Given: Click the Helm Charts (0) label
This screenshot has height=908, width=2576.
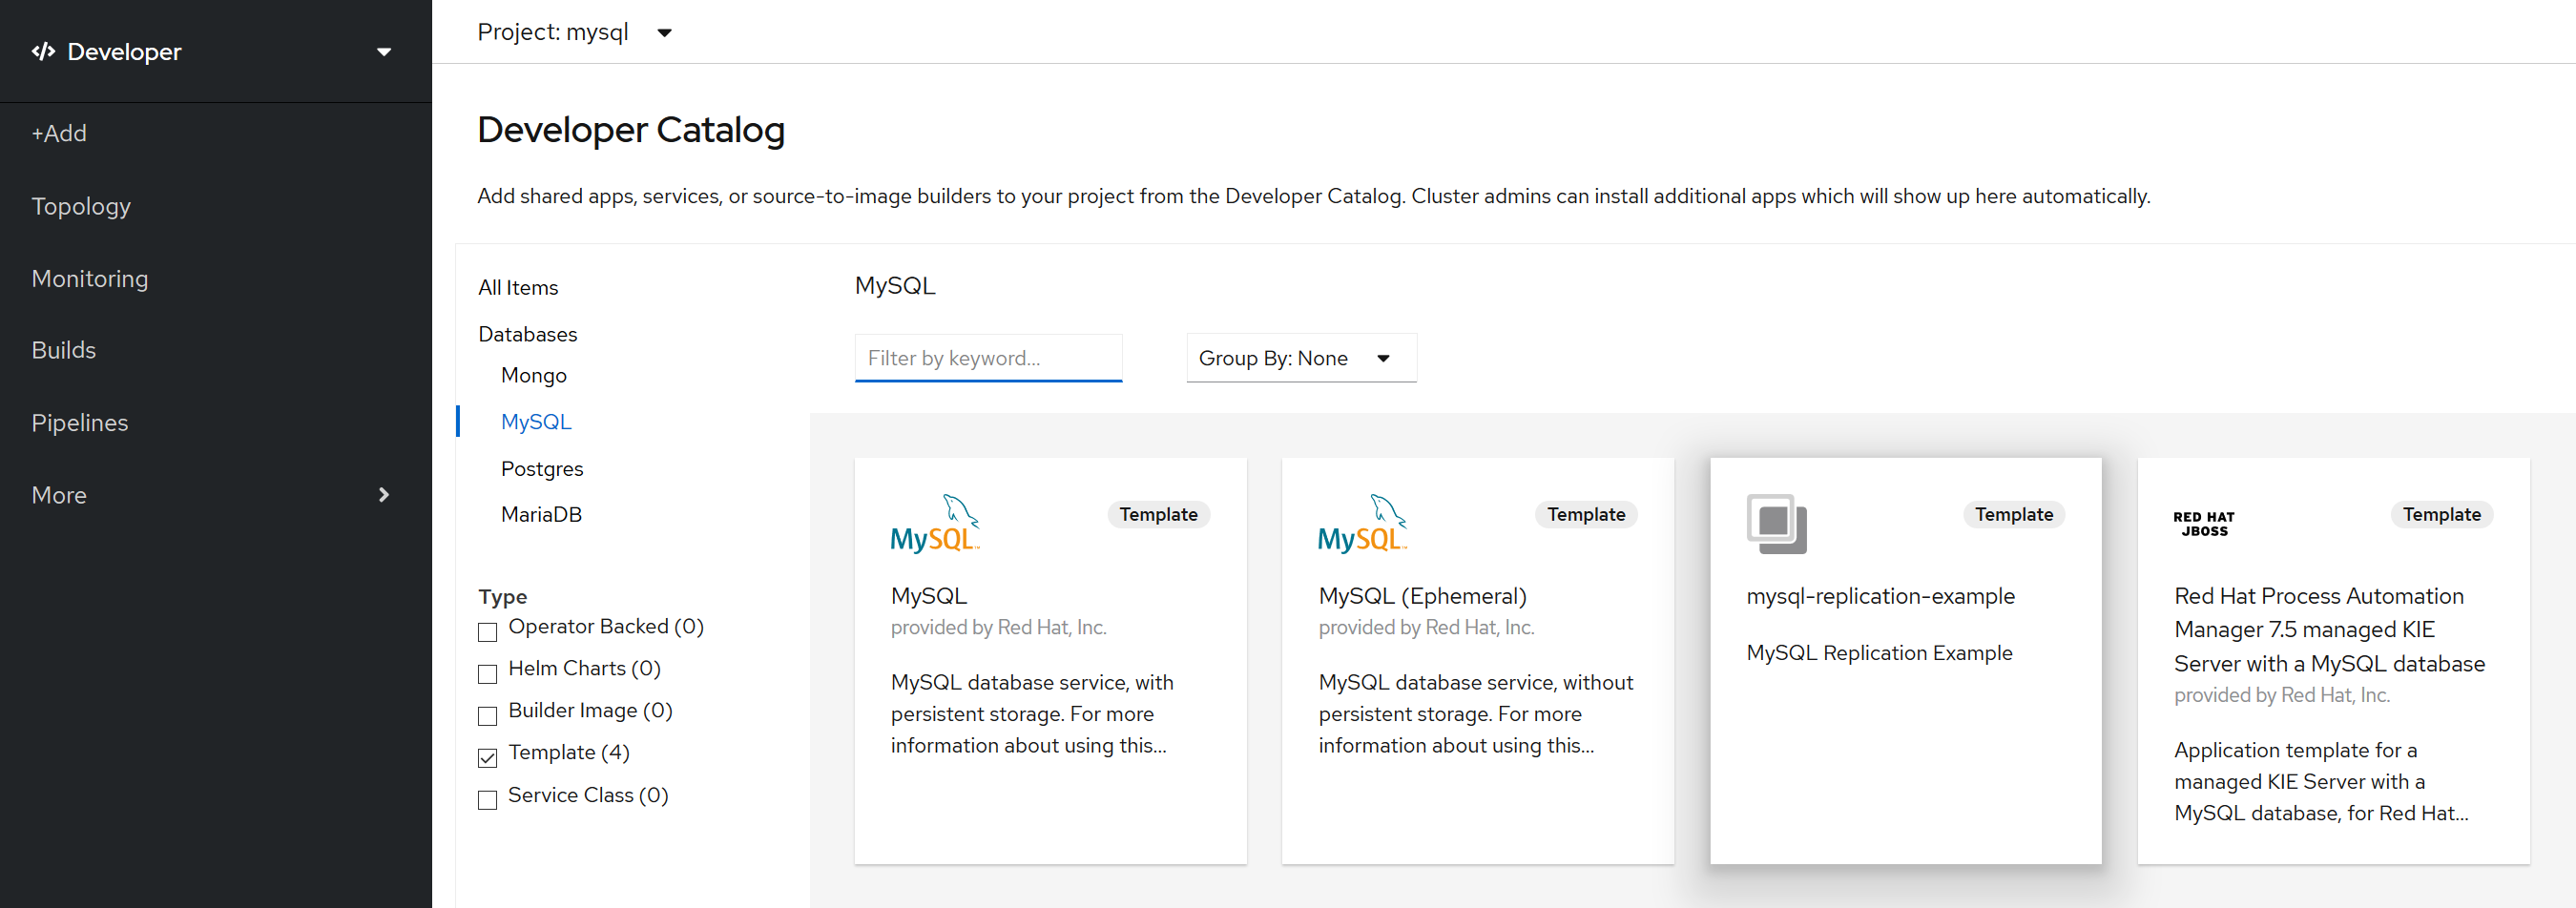Looking at the screenshot, I should click(x=584, y=669).
